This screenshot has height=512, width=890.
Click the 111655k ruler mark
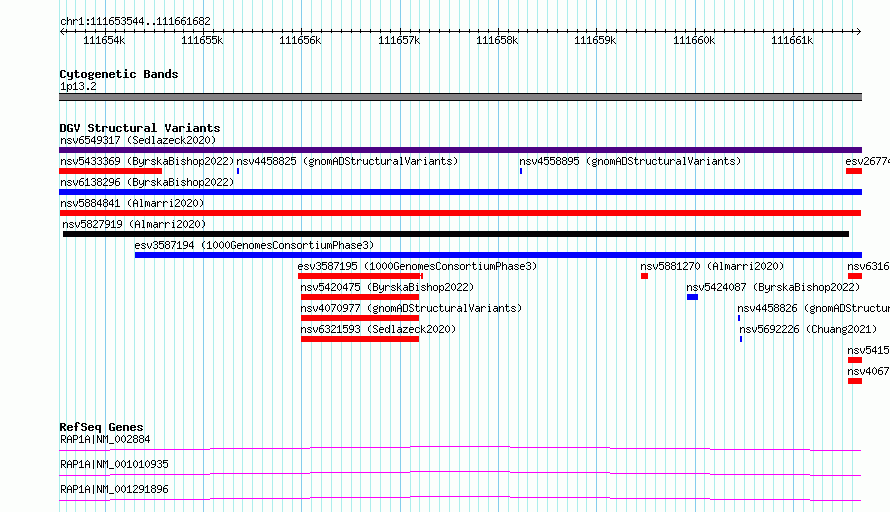coord(202,40)
